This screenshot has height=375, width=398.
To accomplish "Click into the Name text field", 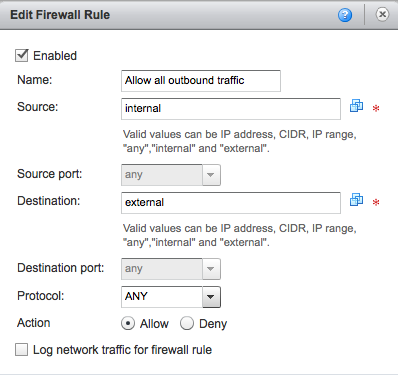I will [x=201, y=81].
